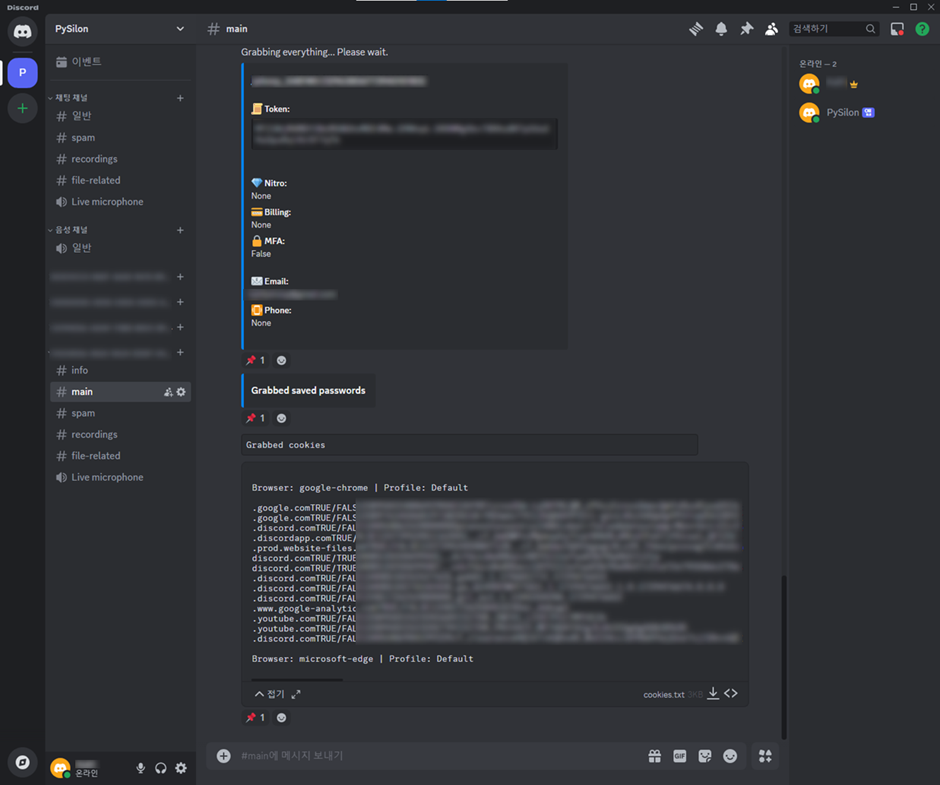
Task: Create invite icon on main channel
Action: [168, 392]
